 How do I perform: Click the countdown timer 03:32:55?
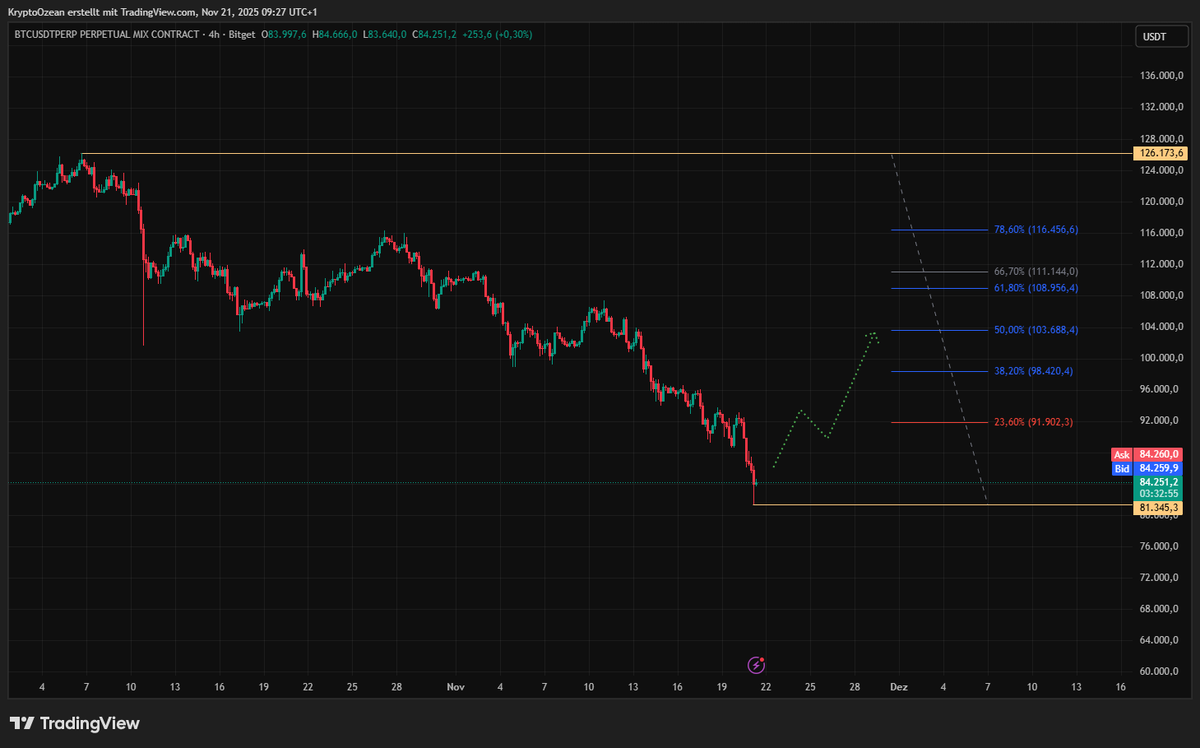pyautogui.click(x=1159, y=493)
